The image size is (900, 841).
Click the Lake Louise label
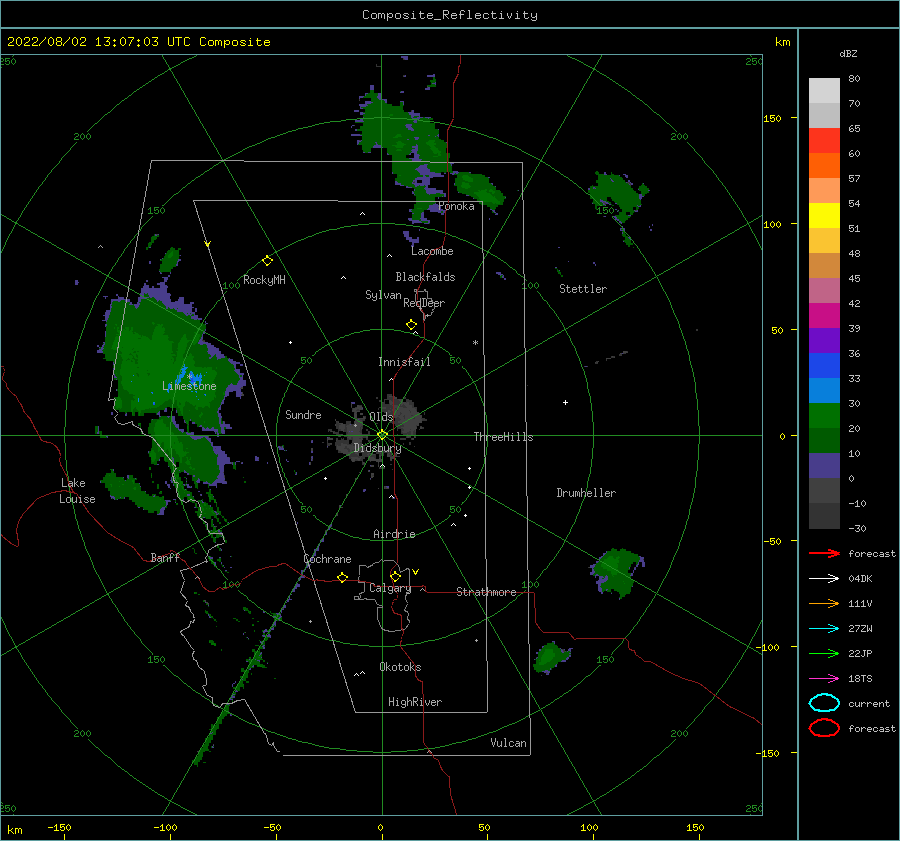pos(78,491)
